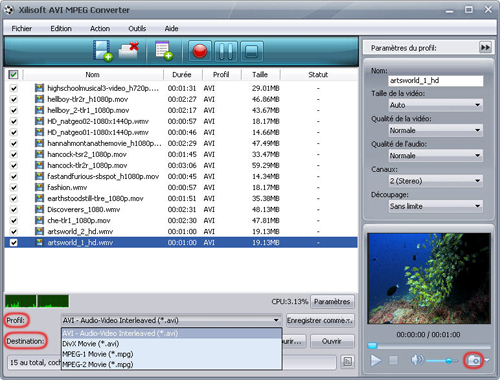Screen dimensions: 500x380
Task: Open the Taille de la vidéo dropdown
Action: coord(436,105)
